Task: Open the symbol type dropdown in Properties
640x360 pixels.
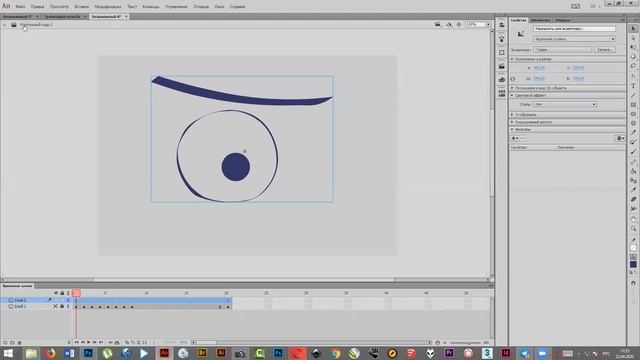Action: click(574, 39)
